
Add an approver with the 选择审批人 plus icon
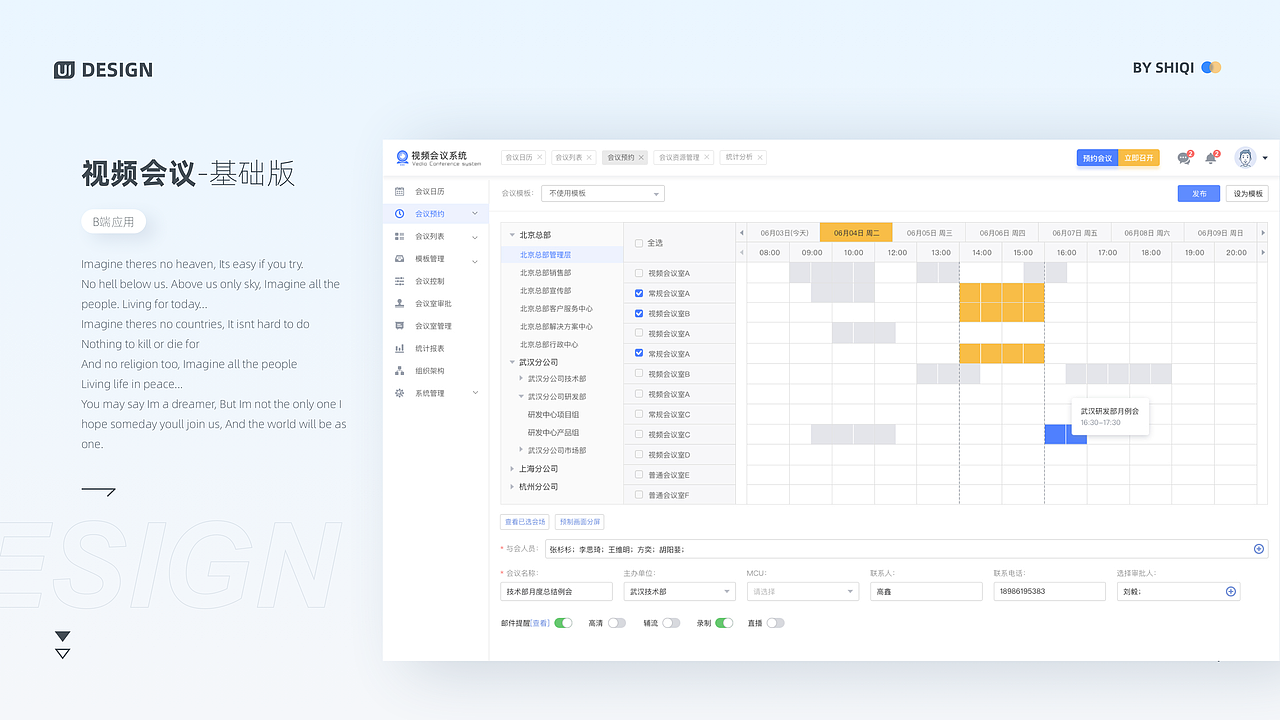pos(1231,591)
